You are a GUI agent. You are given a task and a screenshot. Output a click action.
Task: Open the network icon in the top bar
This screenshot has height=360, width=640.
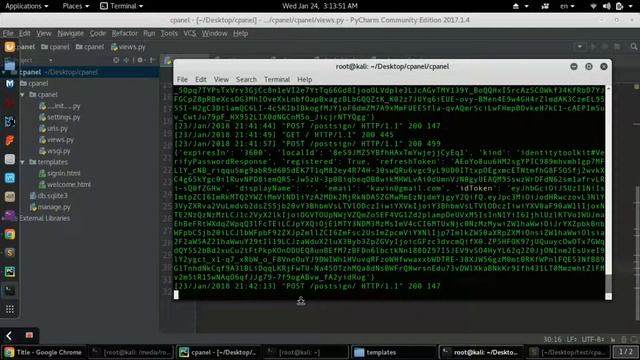pyautogui.click(x=545, y=6)
